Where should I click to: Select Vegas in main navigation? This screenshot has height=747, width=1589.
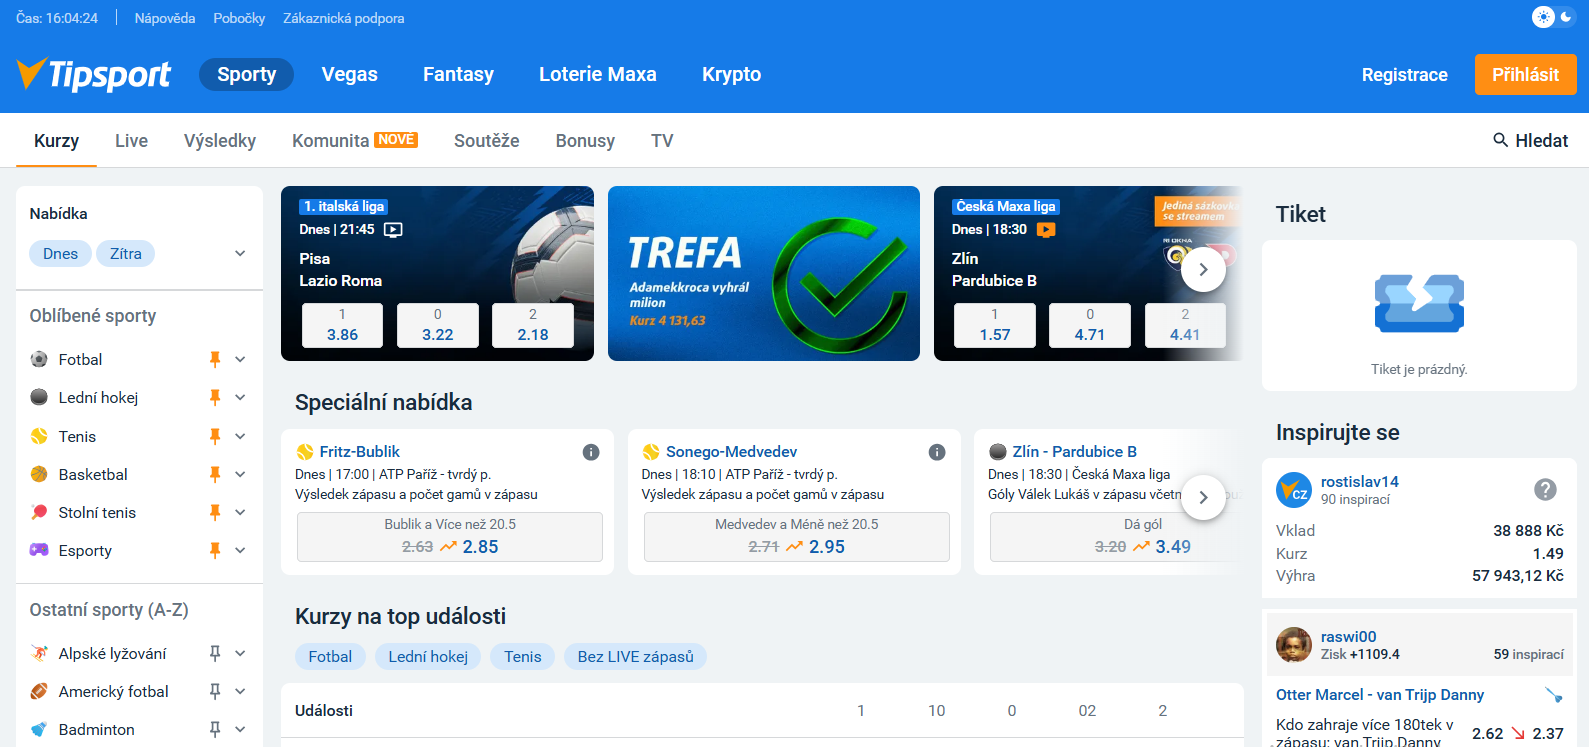(349, 74)
